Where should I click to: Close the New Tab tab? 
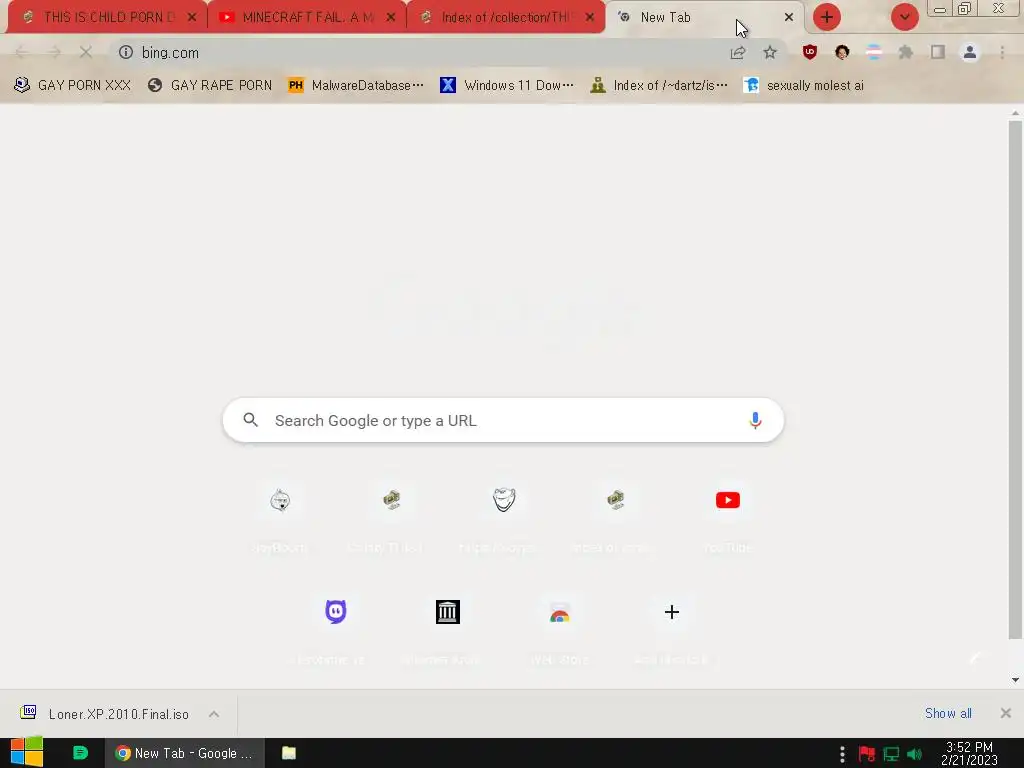point(789,17)
